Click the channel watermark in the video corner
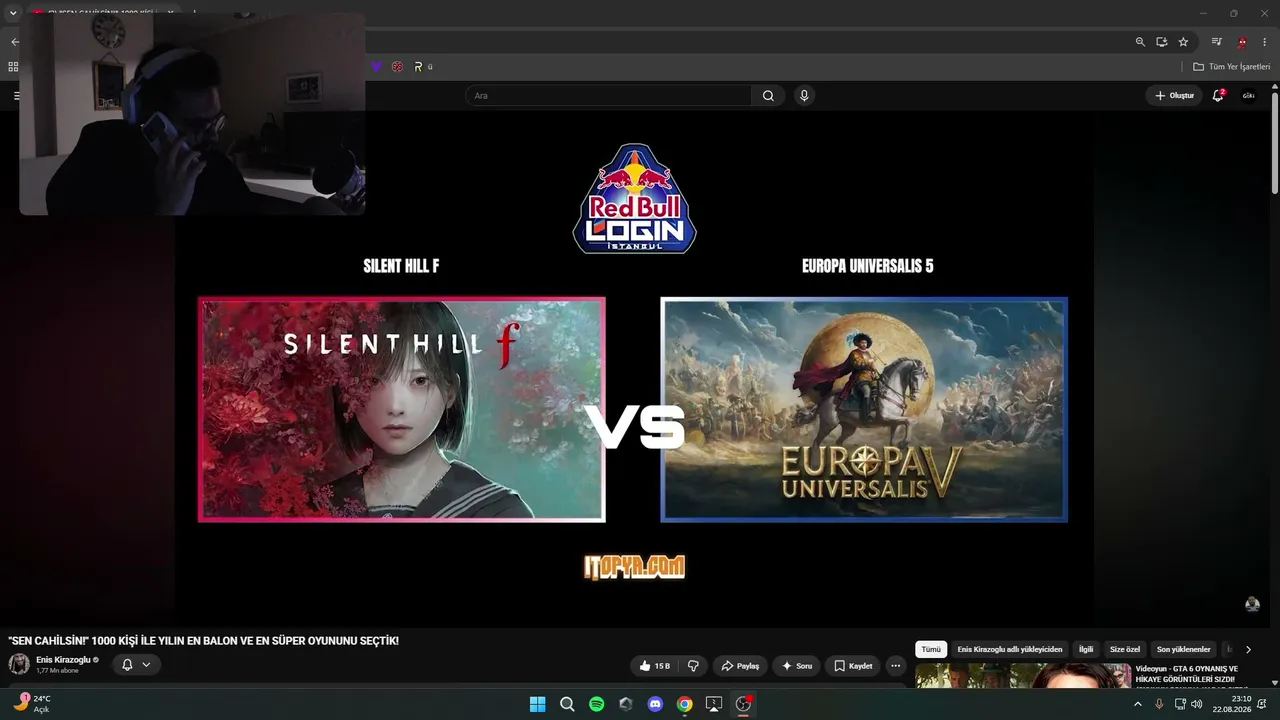 click(1252, 604)
